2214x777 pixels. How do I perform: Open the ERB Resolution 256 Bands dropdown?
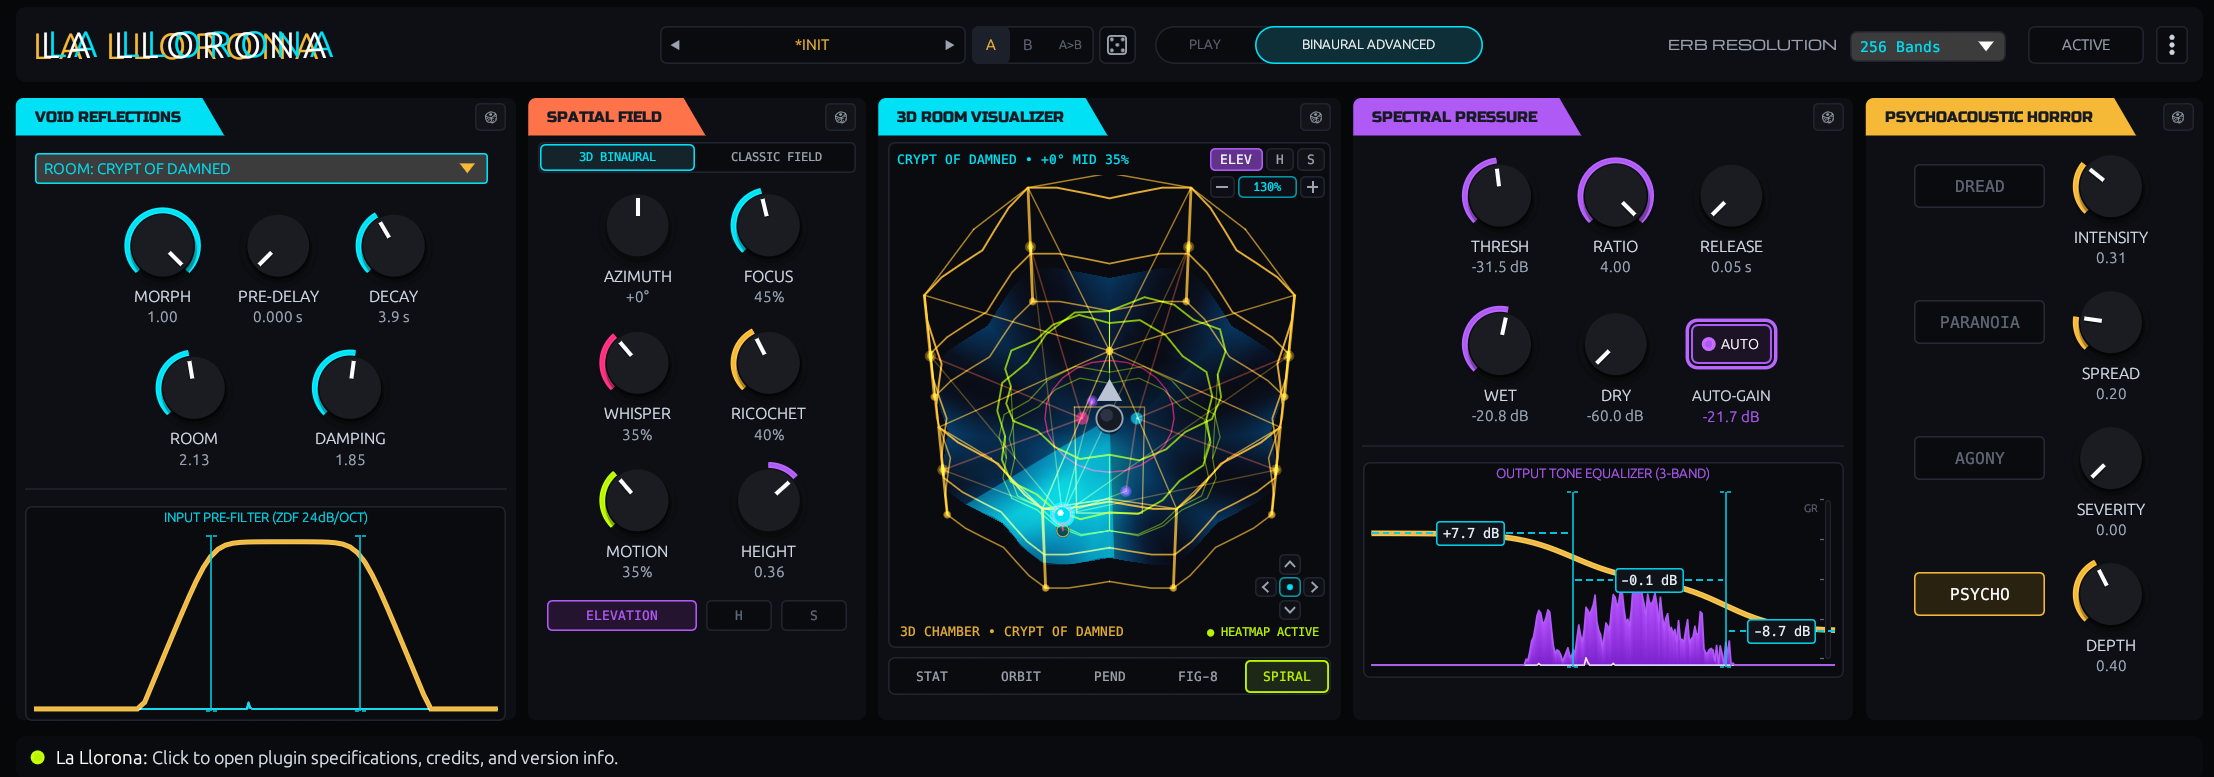tap(1927, 46)
